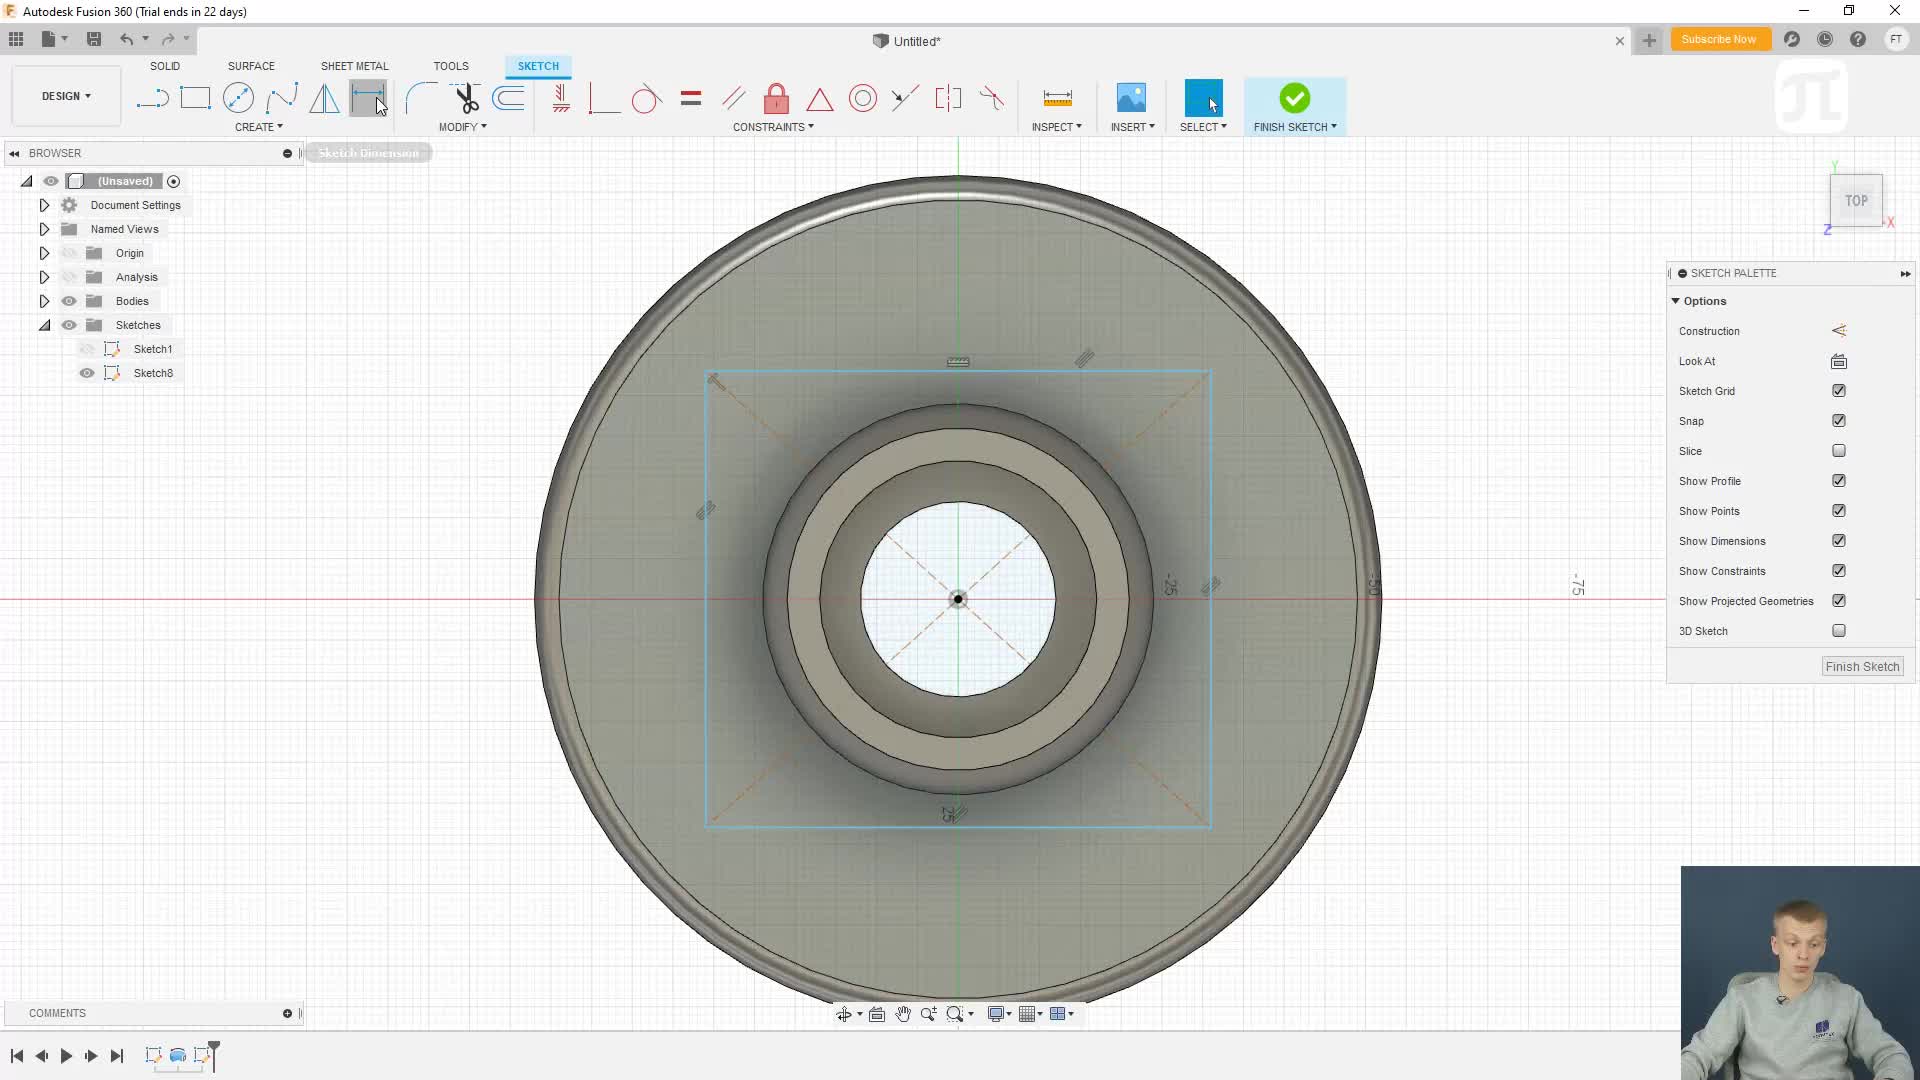
Task: Select the Line sketch tool
Action: click(152, 98)
